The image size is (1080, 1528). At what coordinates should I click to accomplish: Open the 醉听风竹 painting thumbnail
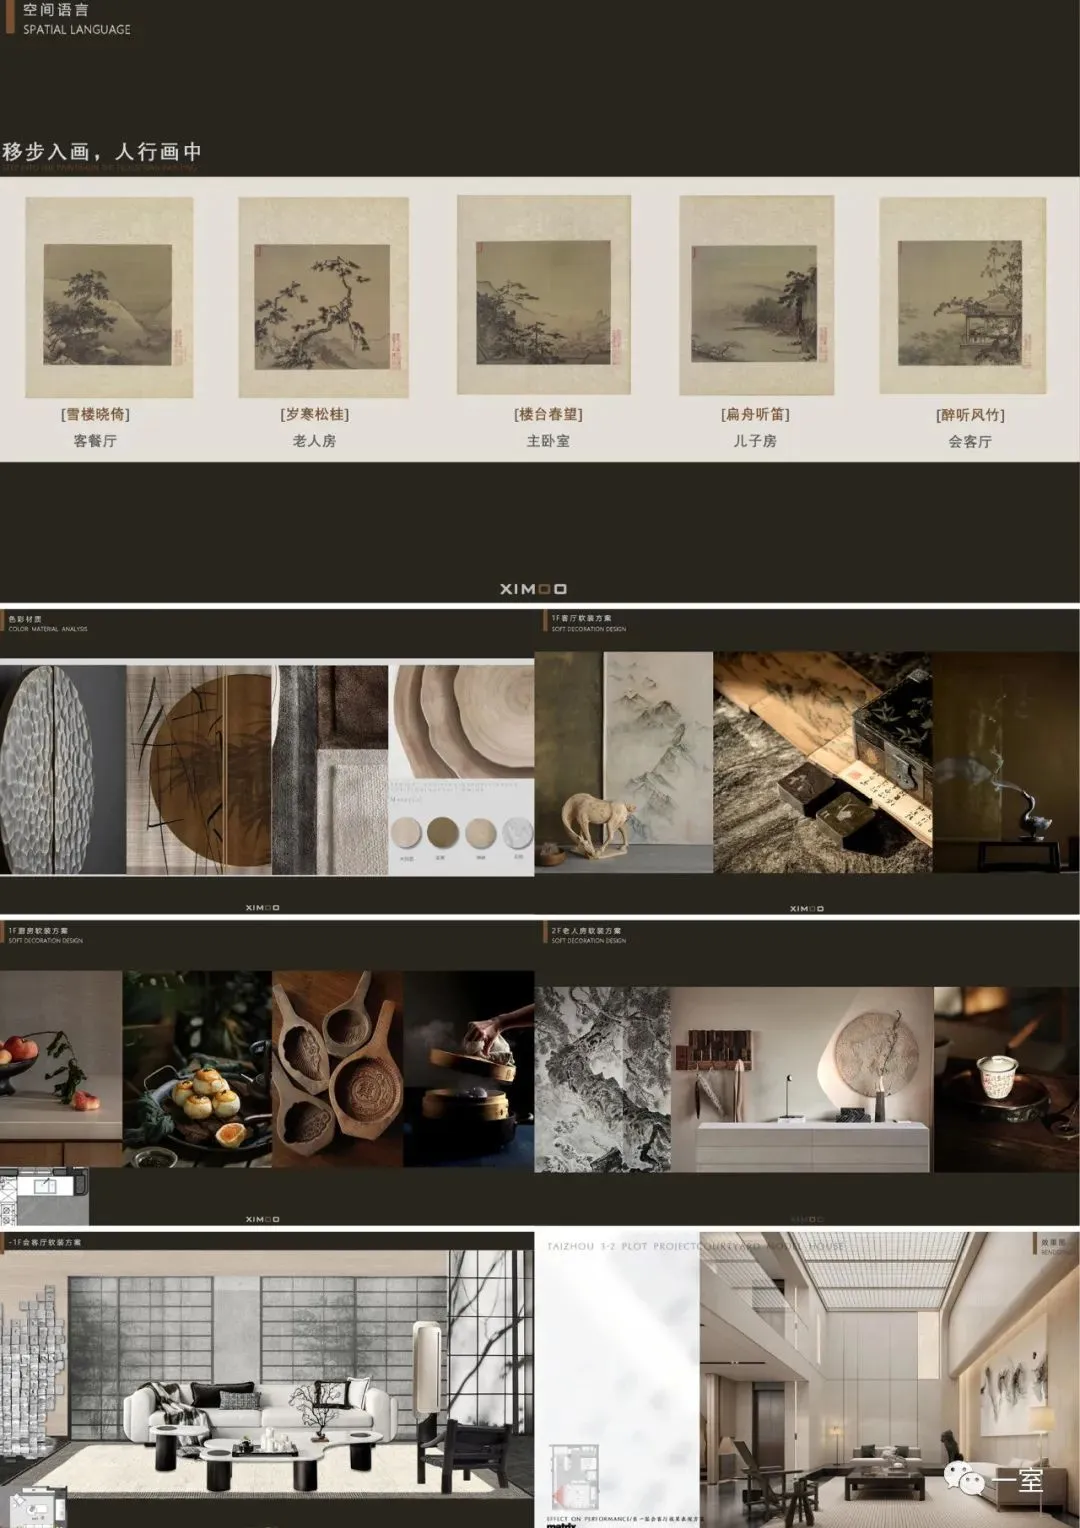point(962,295)
